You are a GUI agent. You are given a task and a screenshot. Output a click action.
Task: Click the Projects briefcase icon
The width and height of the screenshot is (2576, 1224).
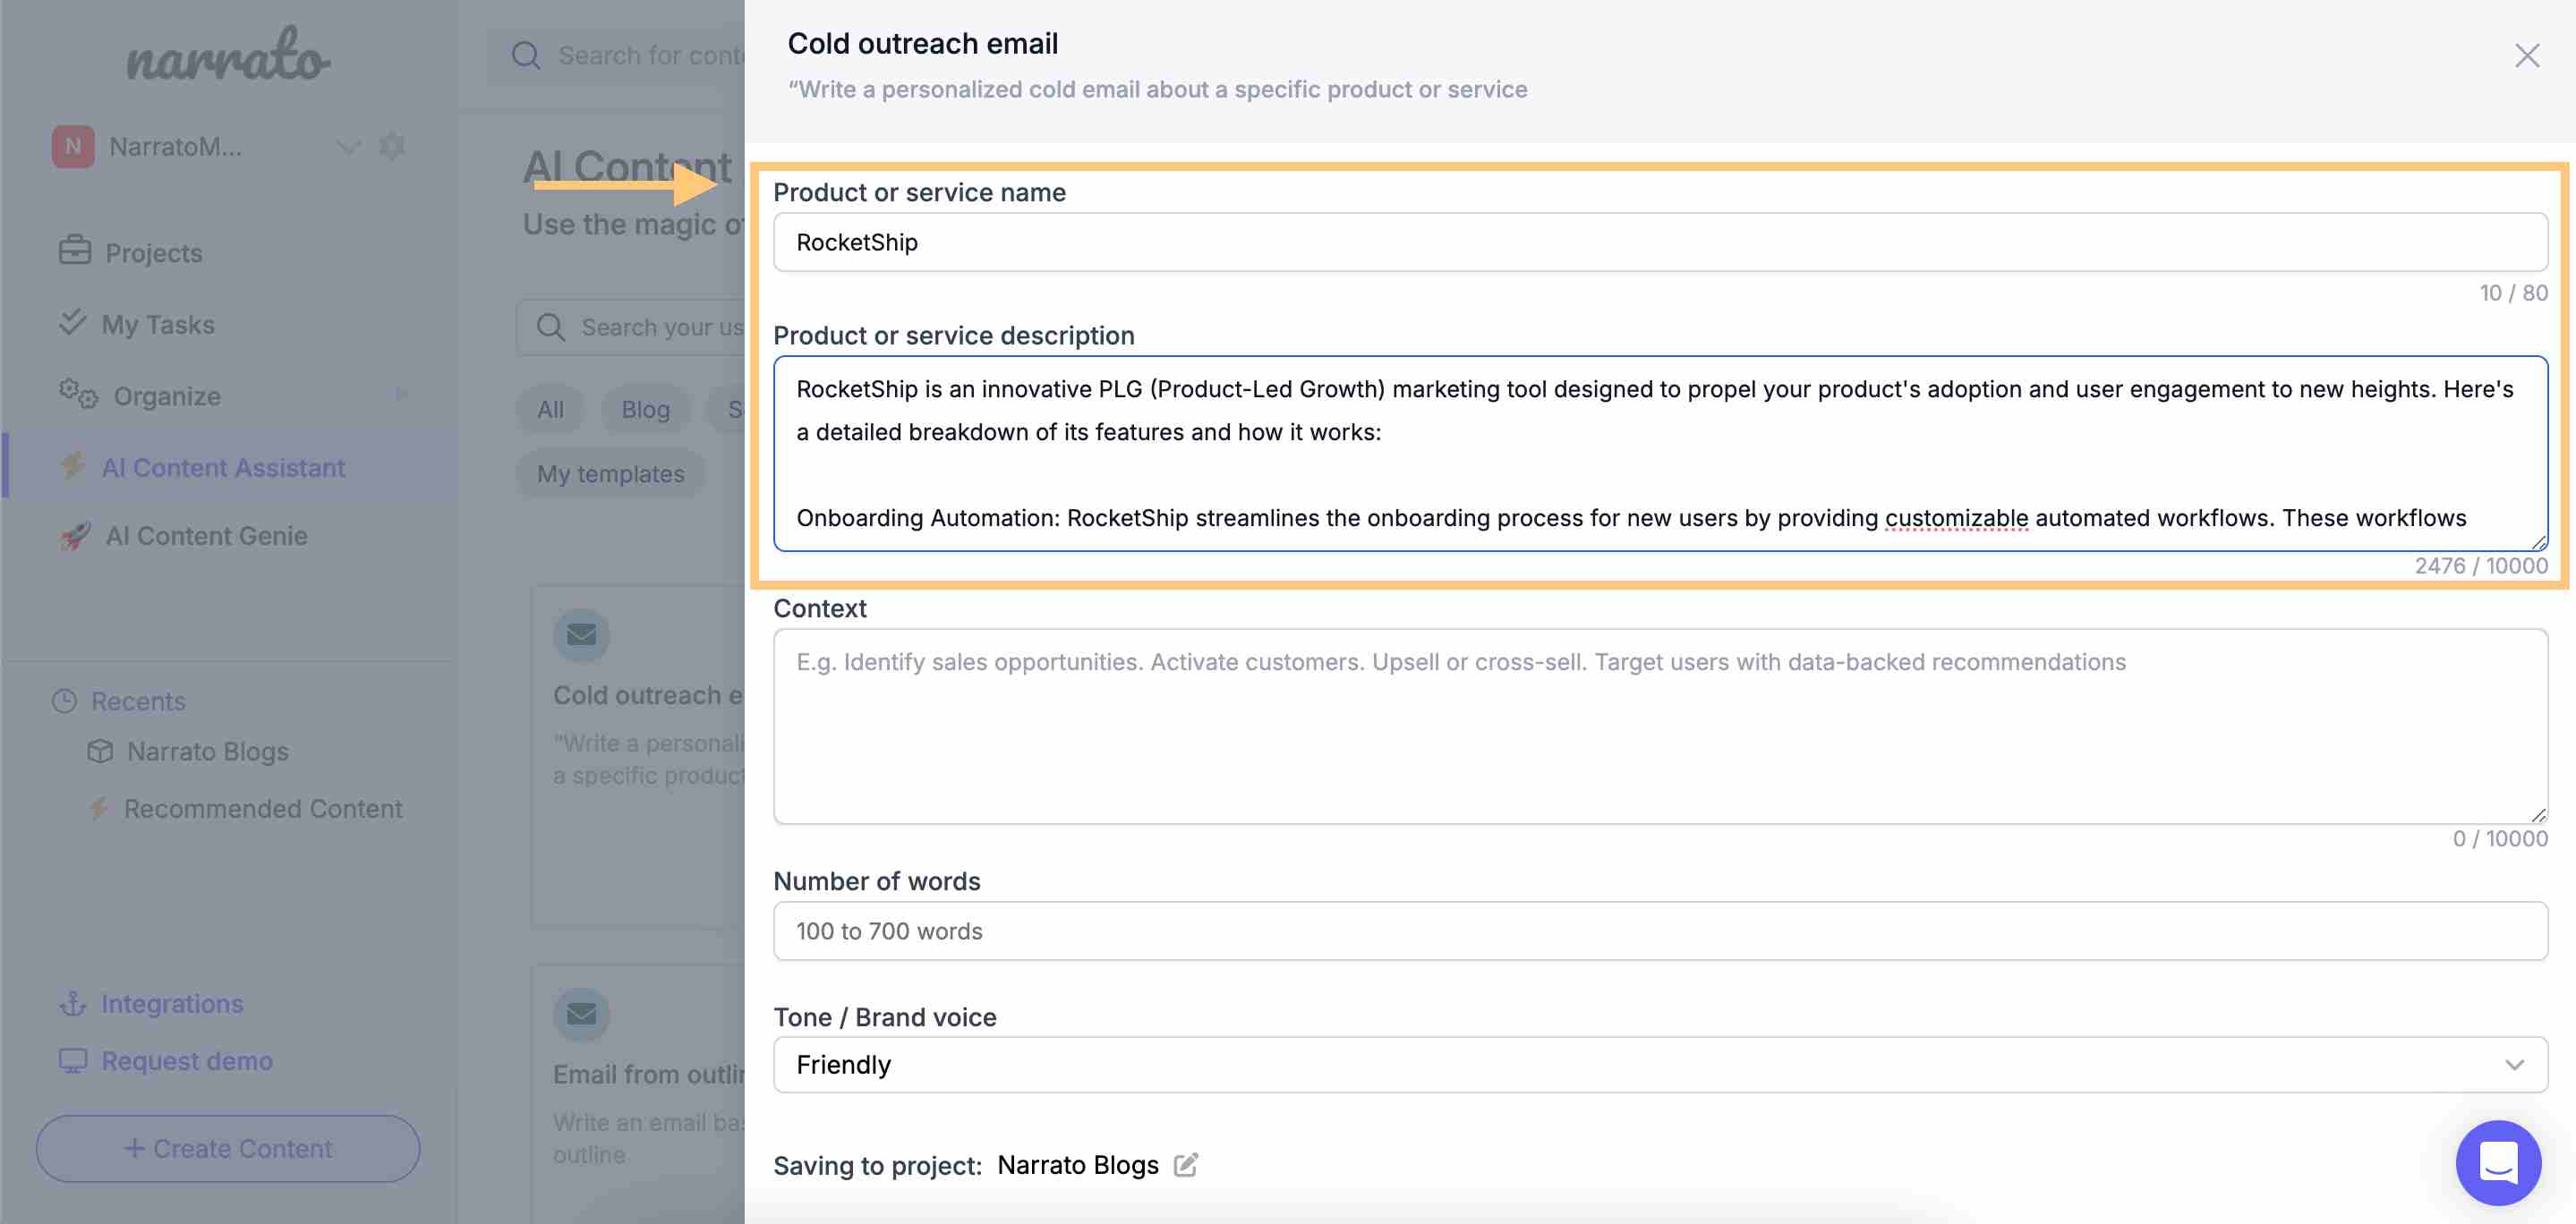[74, 250]
